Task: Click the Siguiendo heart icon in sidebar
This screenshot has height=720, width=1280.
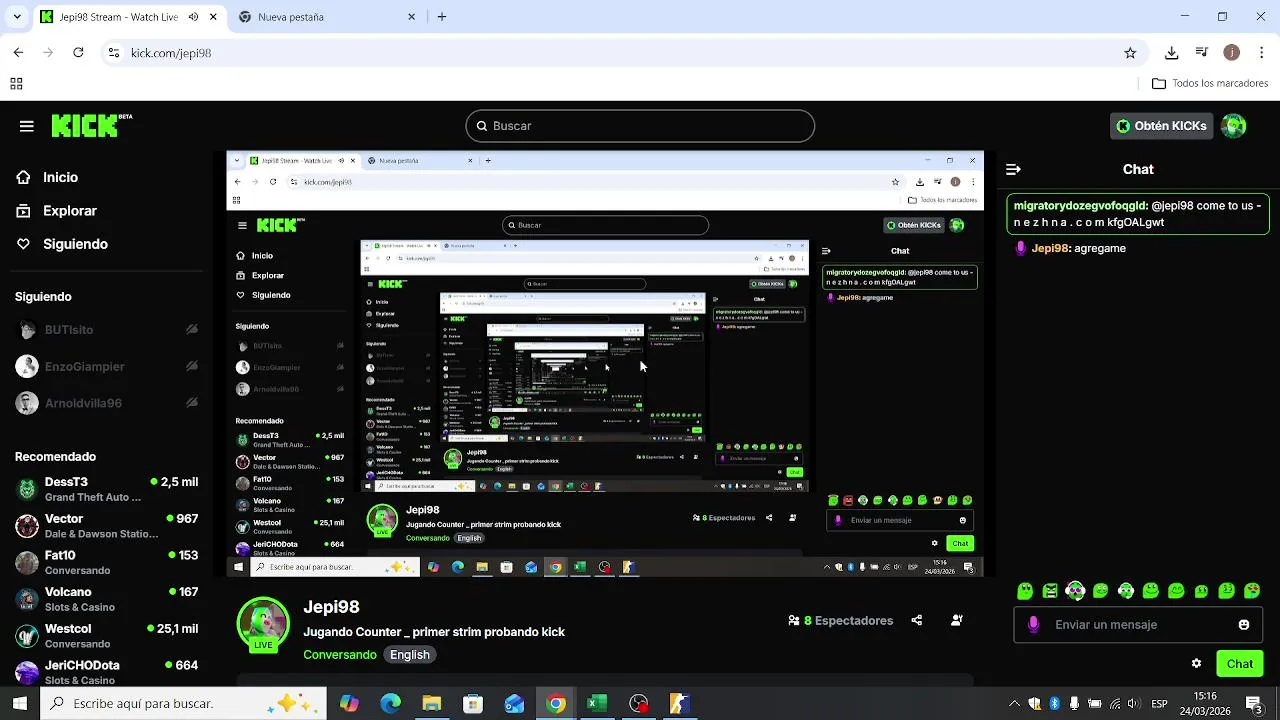Action: [23, 244]
